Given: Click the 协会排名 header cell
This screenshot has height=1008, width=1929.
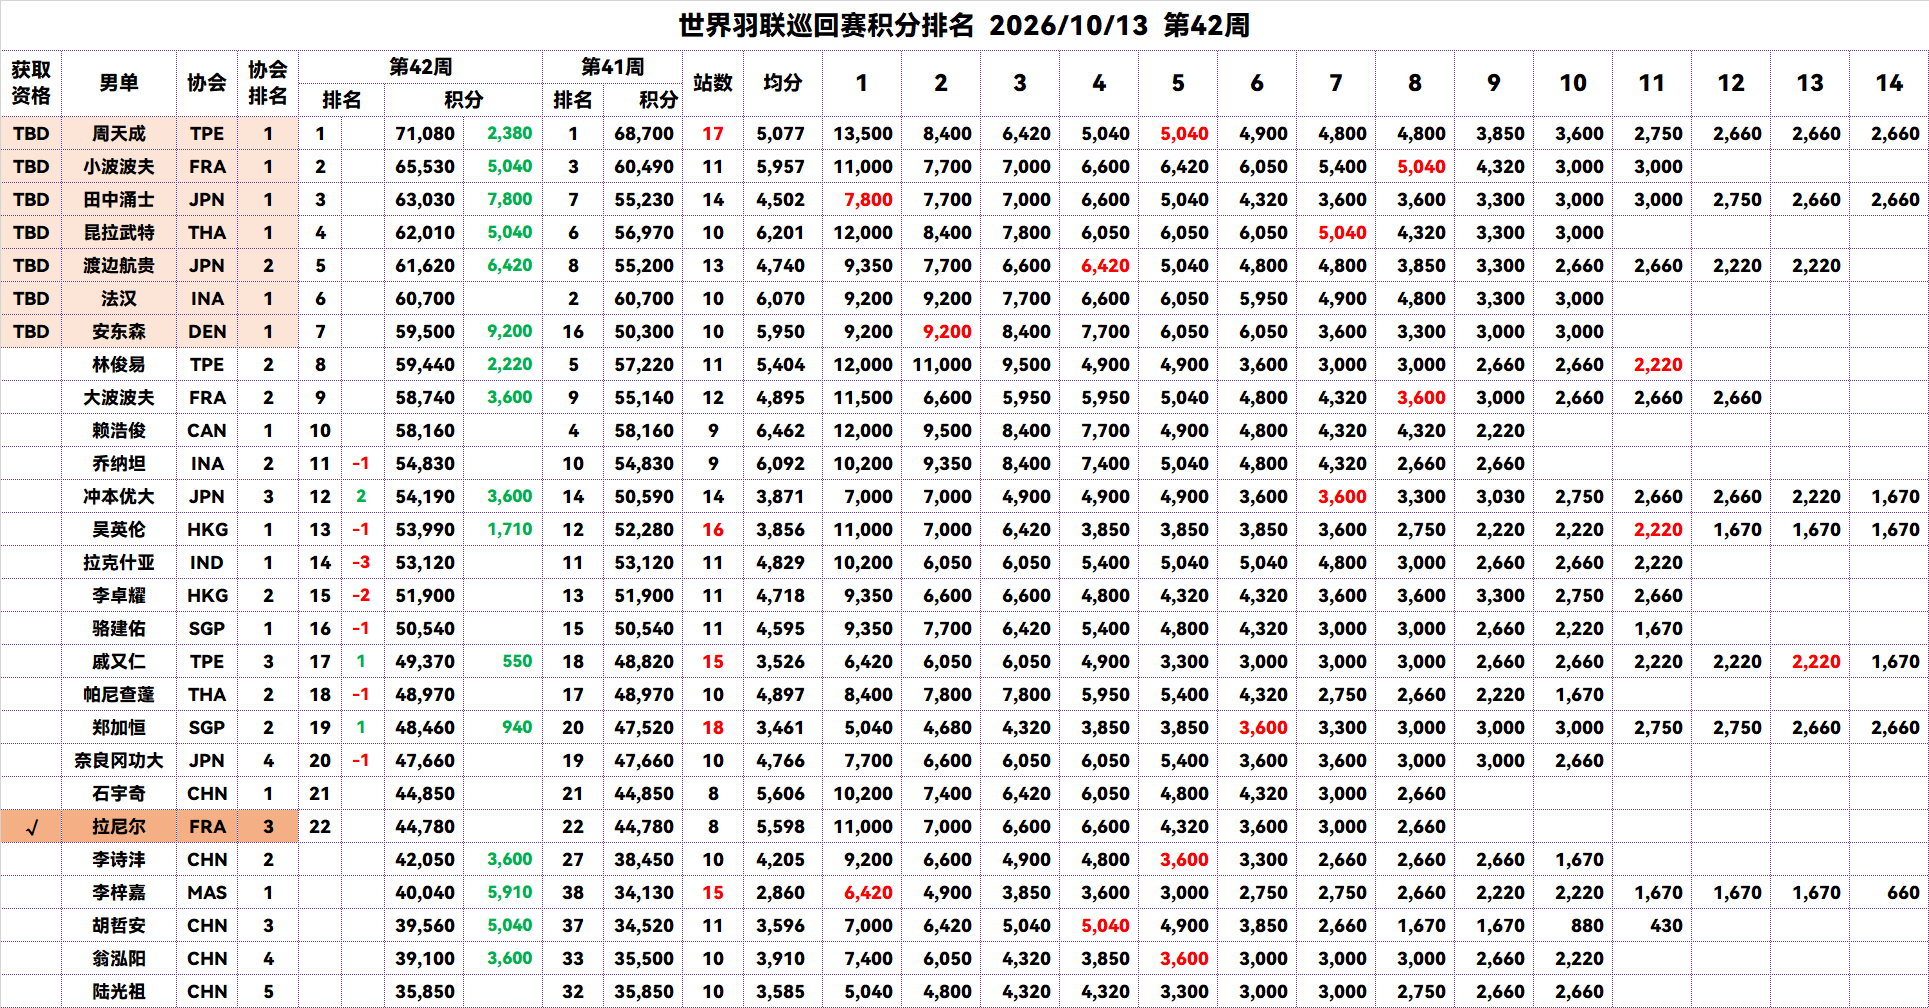Looking at the screenshot, I should tap(268, 83).
